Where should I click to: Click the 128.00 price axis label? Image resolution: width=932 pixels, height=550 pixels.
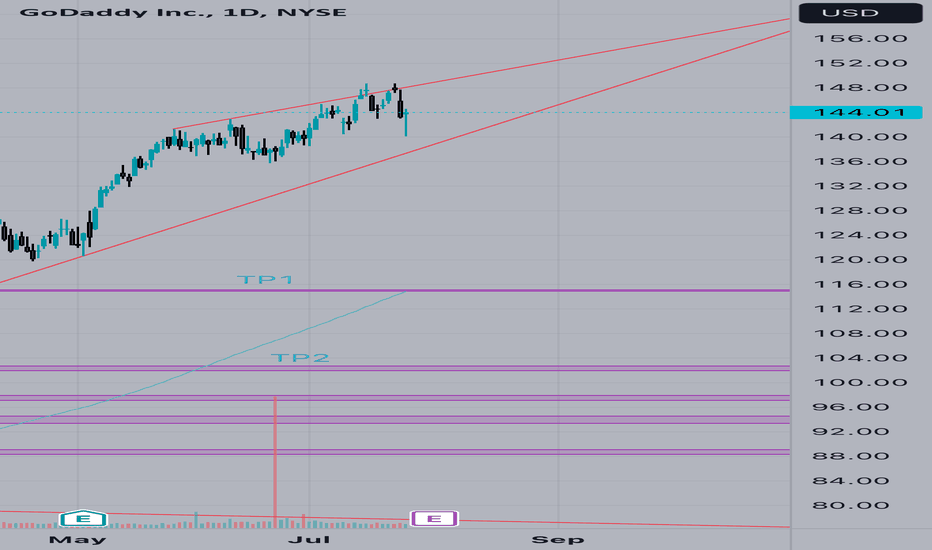pyautogui.click(x=860, y=210)
